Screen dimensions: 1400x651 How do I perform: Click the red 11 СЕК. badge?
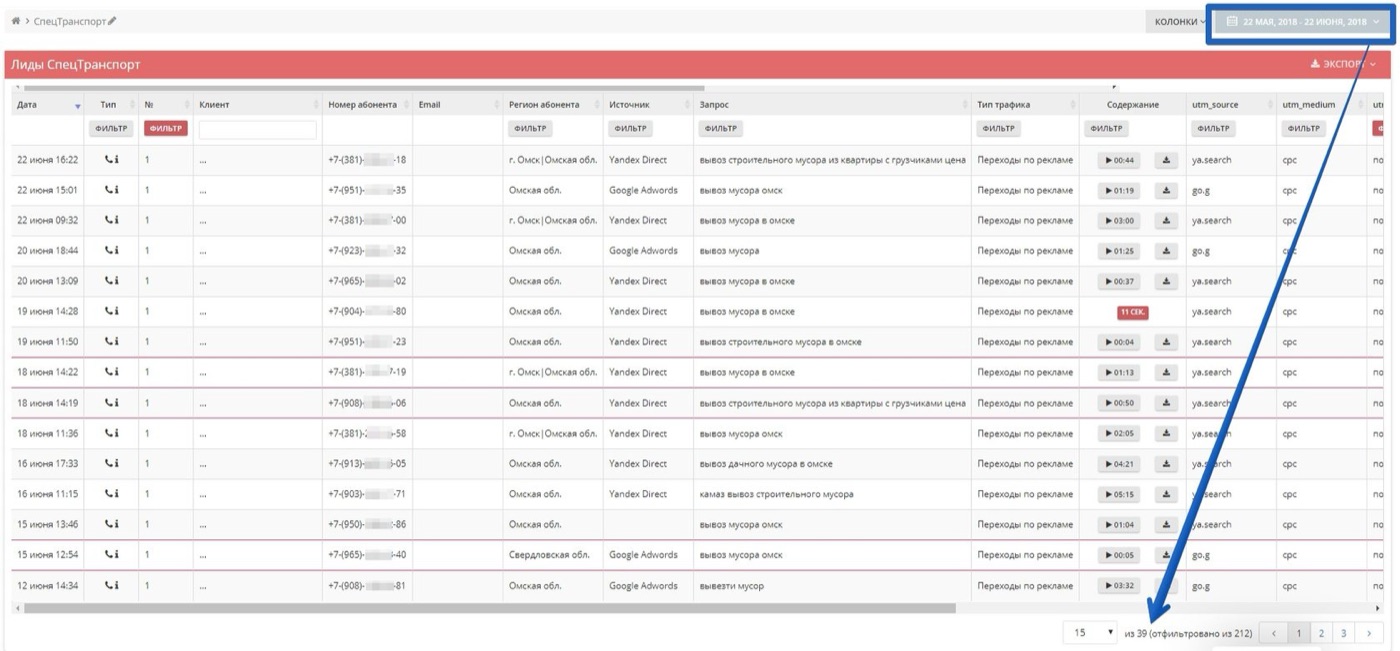pos(1132,312)
